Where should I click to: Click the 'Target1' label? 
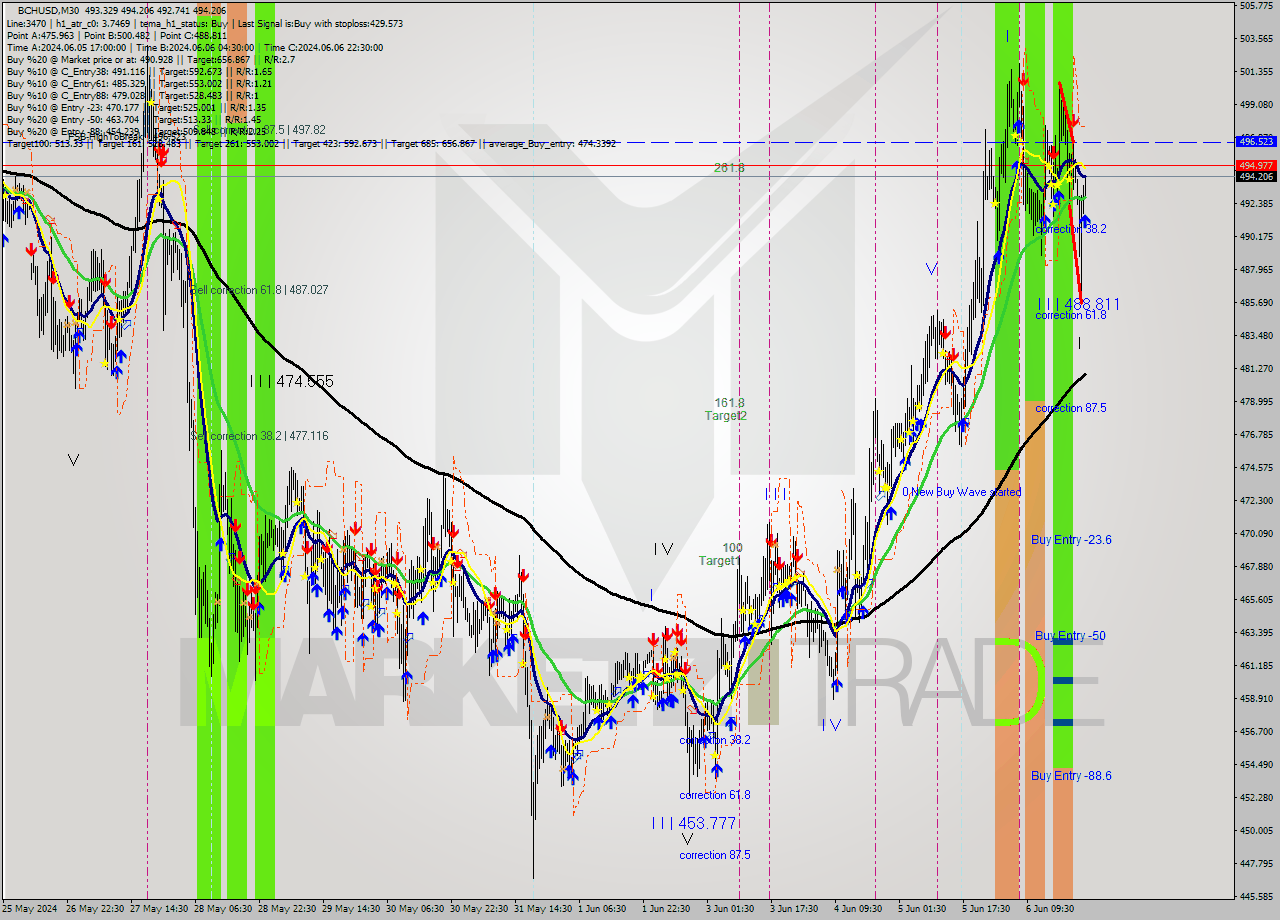(719, 561)
